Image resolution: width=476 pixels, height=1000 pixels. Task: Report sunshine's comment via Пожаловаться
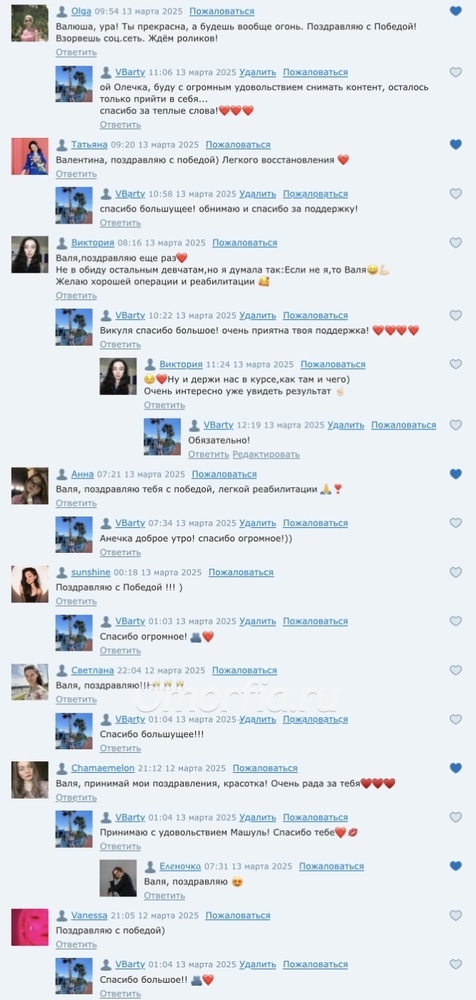tap(241, 572)
